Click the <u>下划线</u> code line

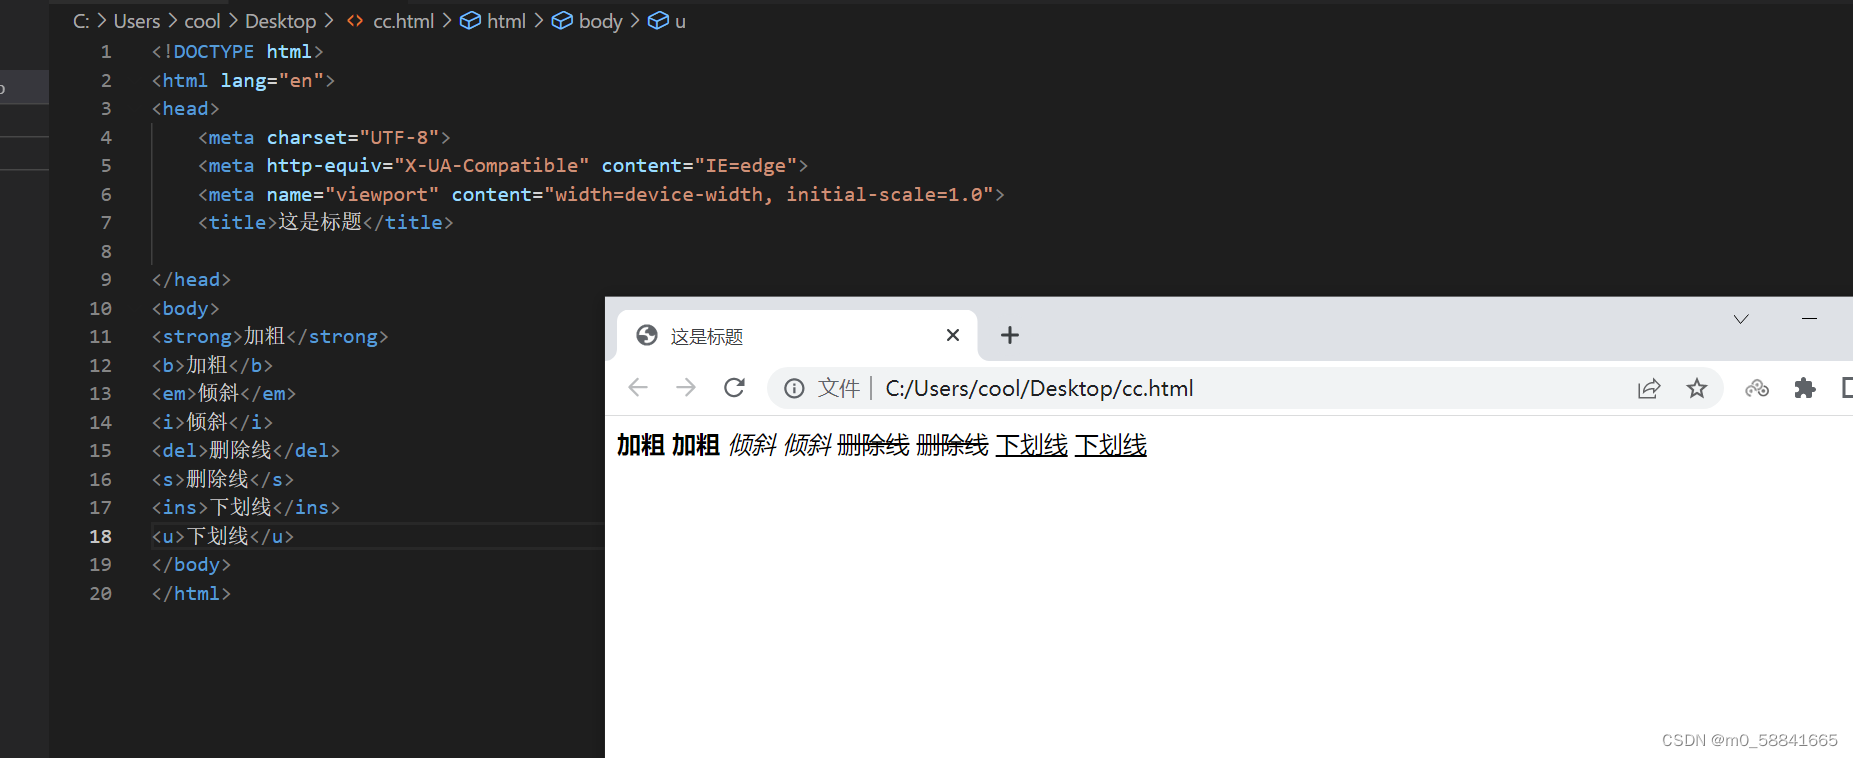pyautogui.click(x=222, y=536)
